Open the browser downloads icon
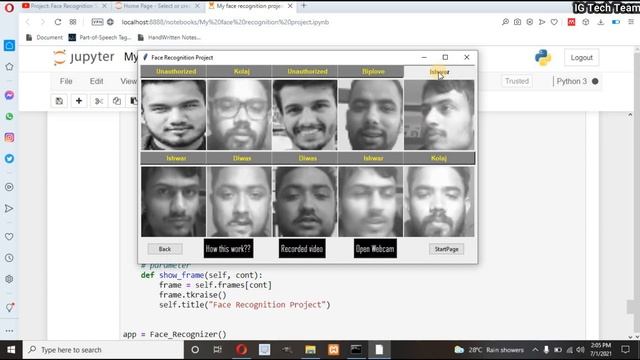This screenshot has width=640, height=360. [600, 22]
